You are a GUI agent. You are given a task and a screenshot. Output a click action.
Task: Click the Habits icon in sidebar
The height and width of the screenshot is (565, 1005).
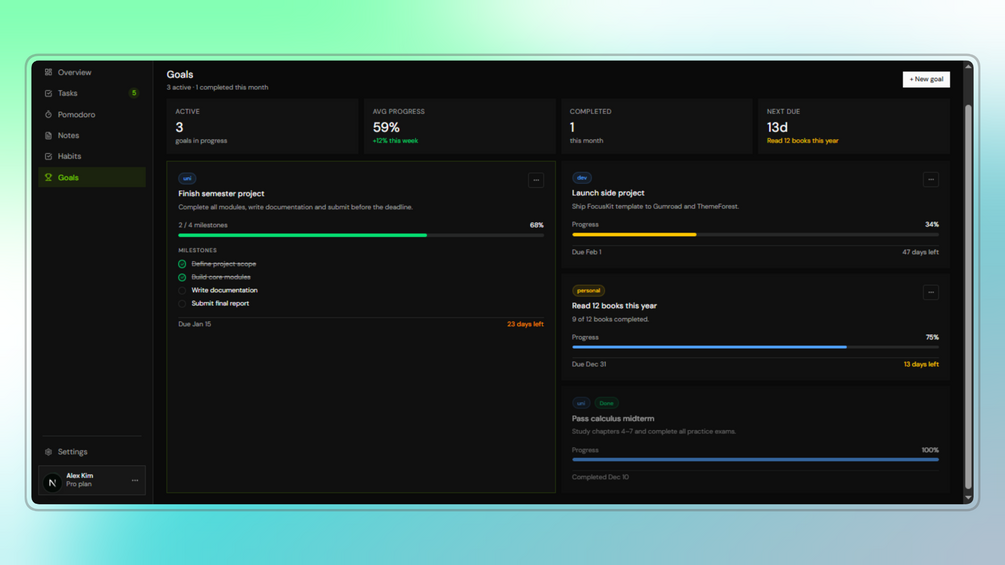point(49,156)
